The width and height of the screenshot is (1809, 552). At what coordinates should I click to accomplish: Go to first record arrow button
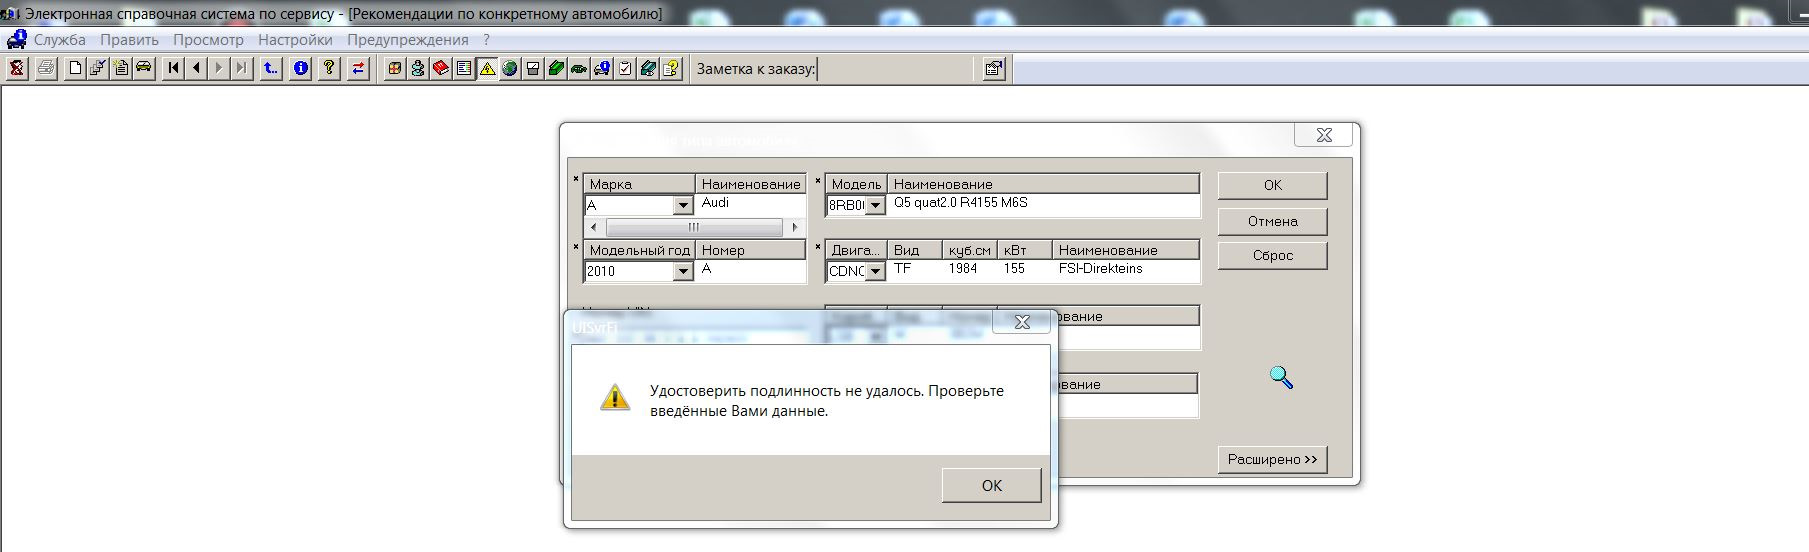click(x=174, y=69)
